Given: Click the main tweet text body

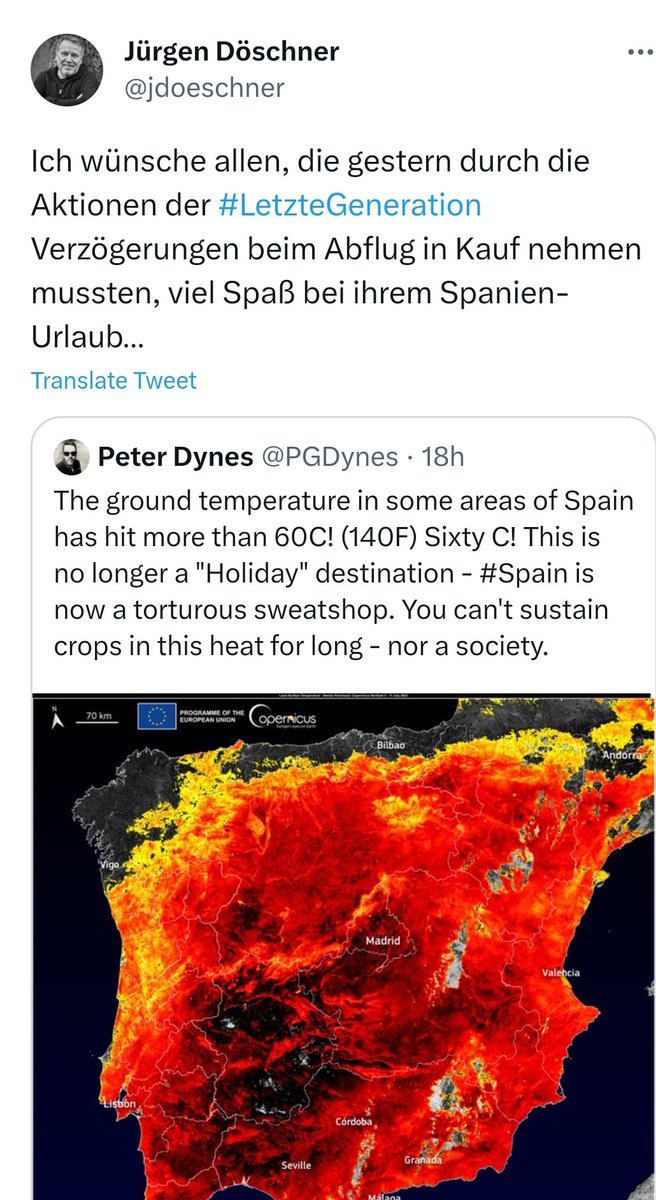Looking at the screenshot, I should 336,248.
